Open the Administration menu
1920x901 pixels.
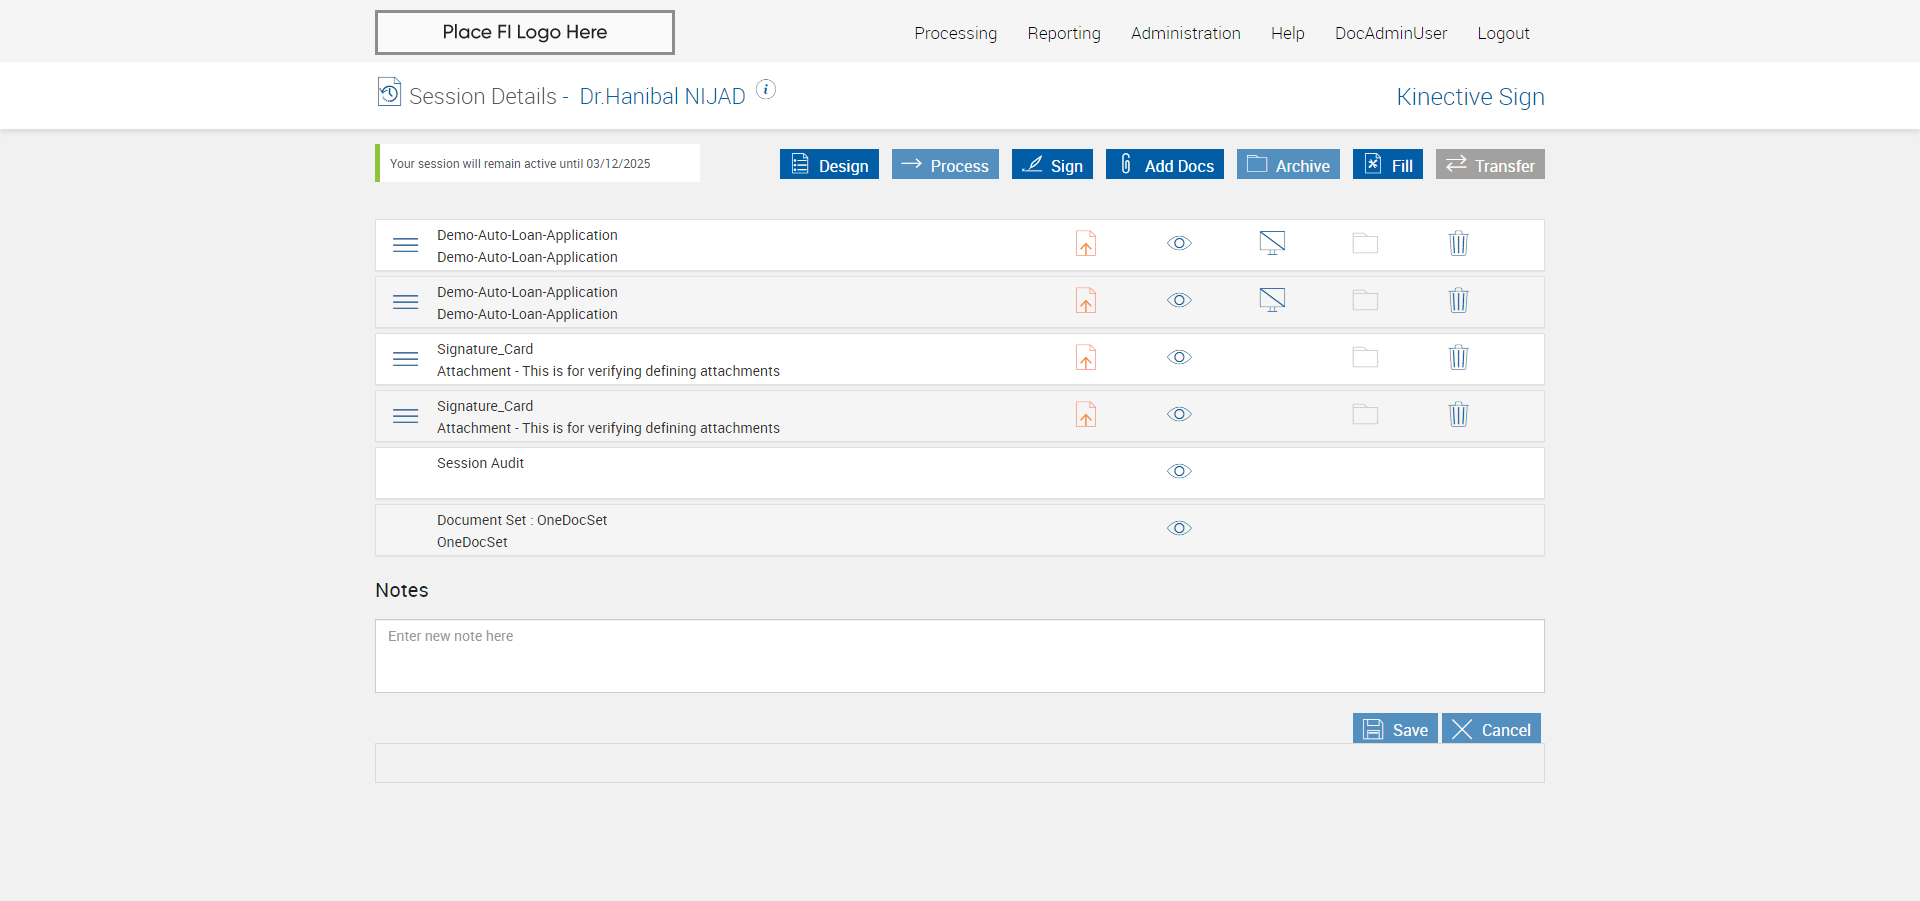coord(1185,33)
